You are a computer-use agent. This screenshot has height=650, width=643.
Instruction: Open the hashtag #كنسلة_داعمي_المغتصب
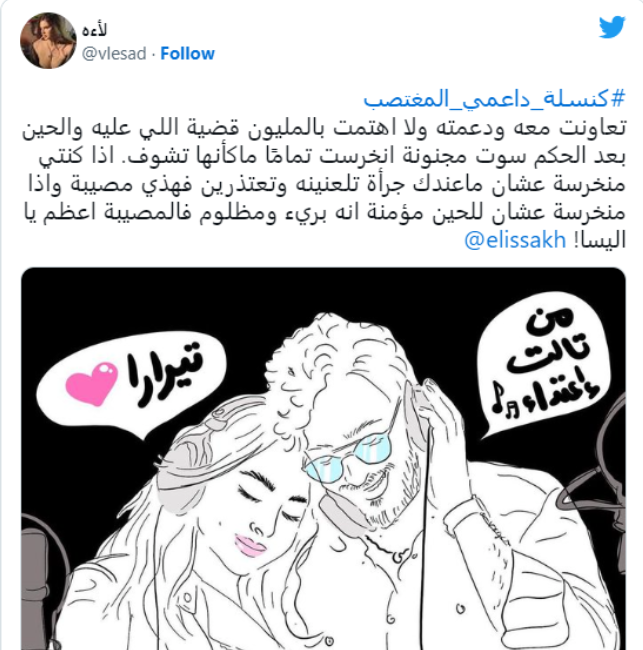(x=494, y=99)
